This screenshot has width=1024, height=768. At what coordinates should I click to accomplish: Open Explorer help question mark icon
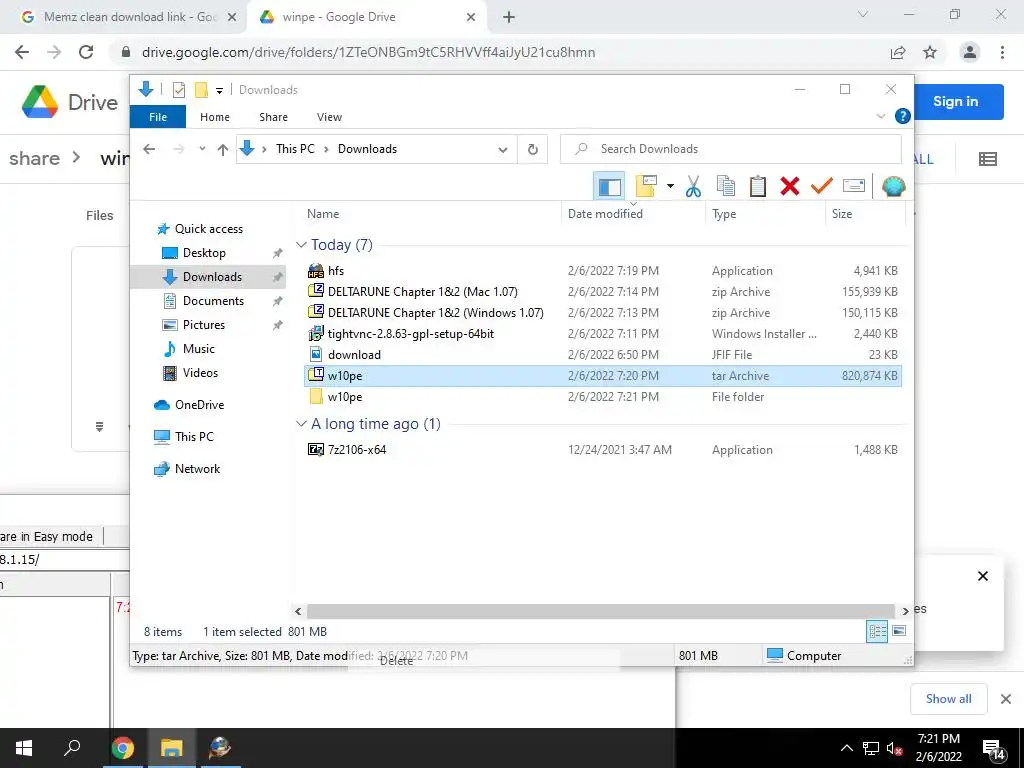tap(903, 116)
